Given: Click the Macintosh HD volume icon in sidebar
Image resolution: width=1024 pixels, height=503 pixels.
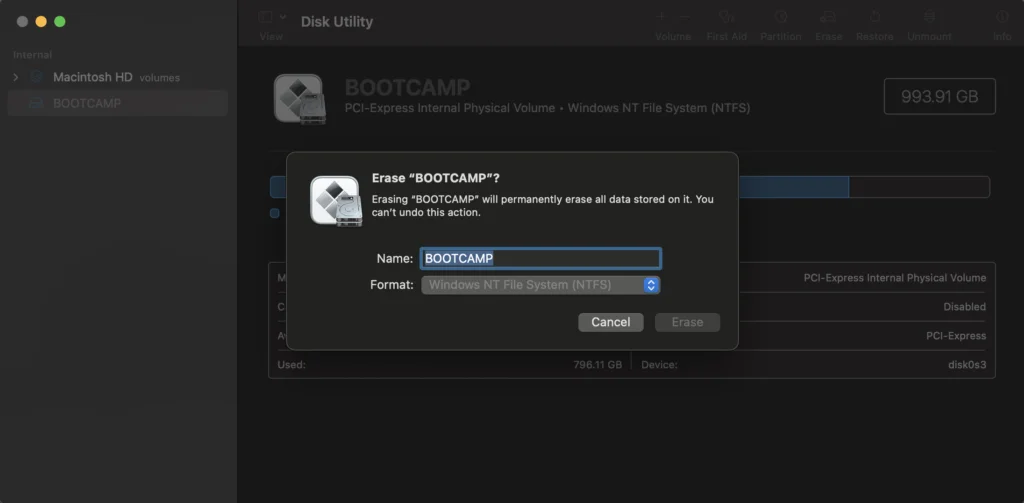Looking at the screenshot, I should point(37,77).
